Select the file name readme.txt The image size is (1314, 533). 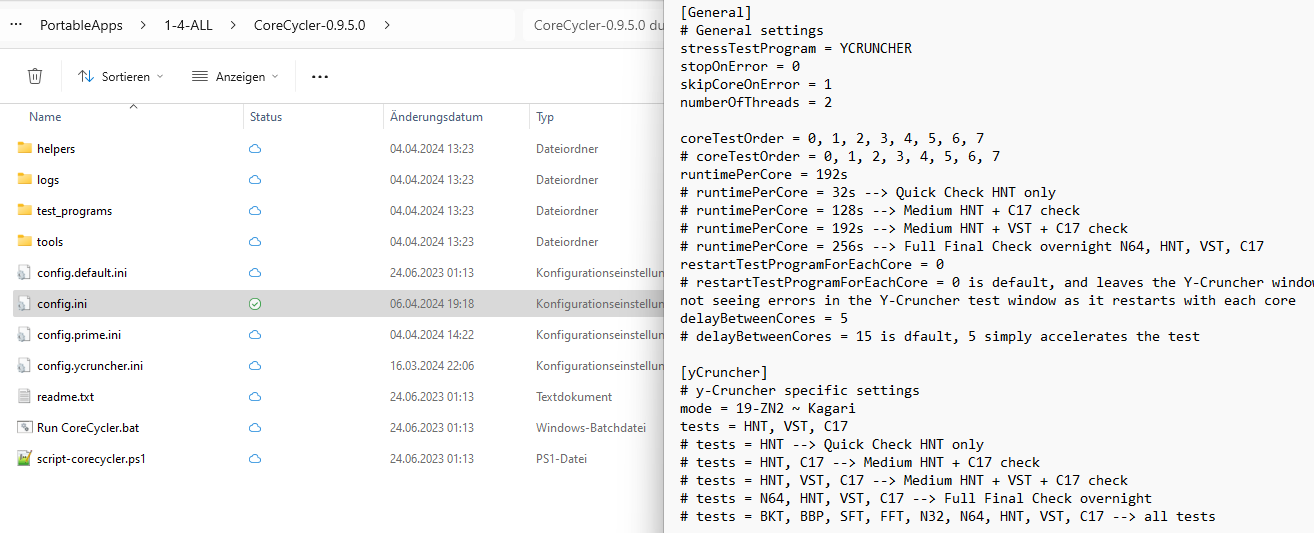click(x=66, y=397)
